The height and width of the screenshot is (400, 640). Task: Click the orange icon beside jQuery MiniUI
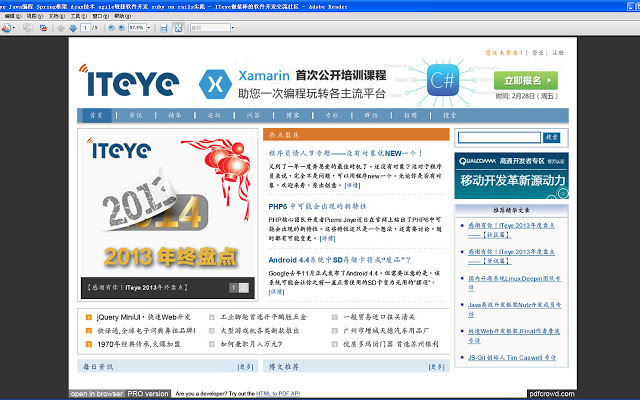click(x=89, y=317)
